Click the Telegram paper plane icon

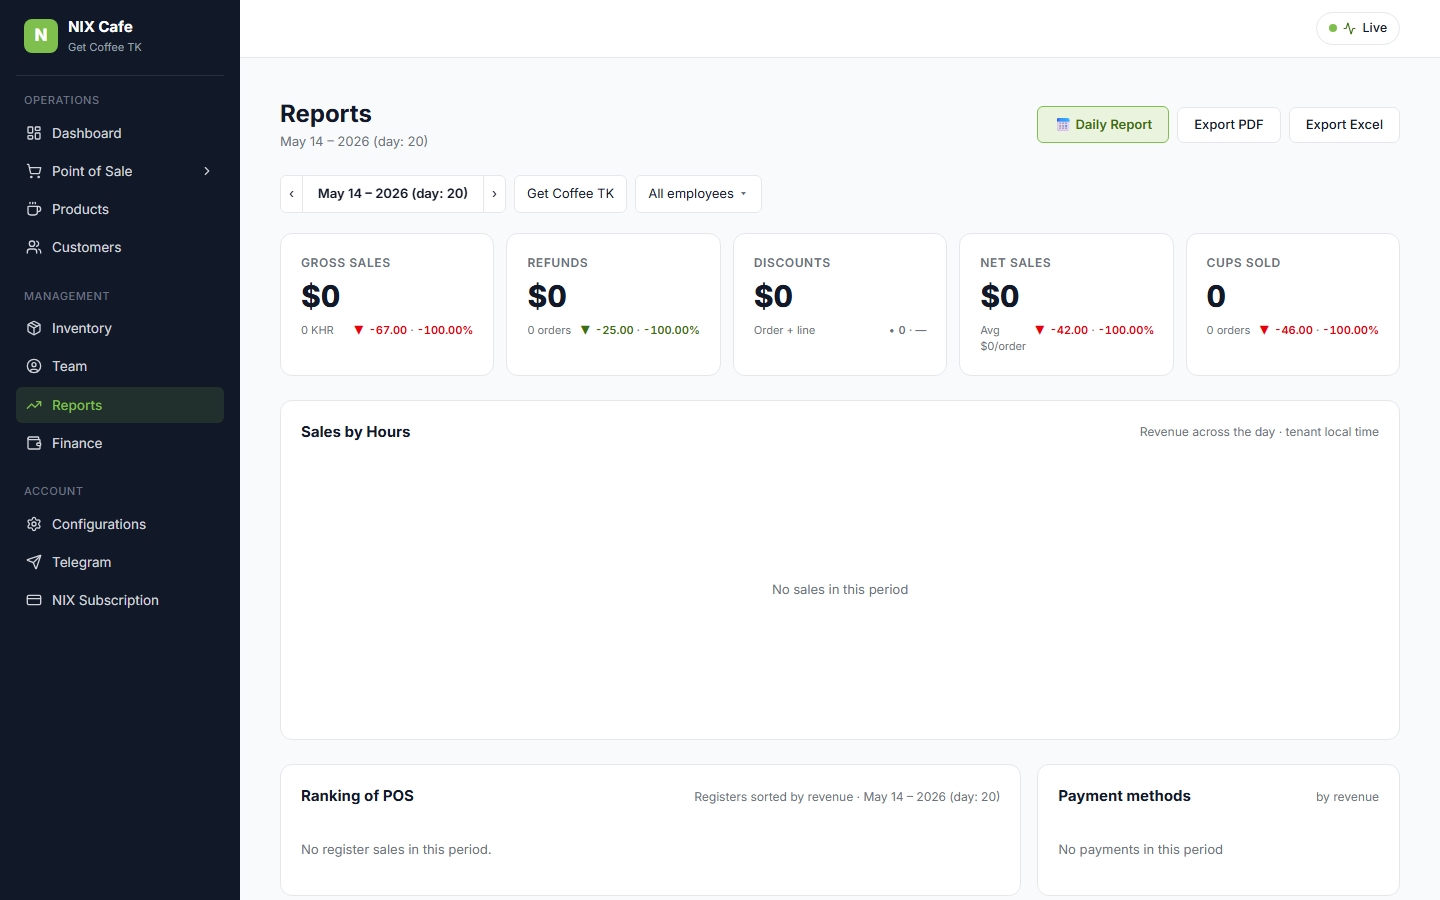[34, 562]
